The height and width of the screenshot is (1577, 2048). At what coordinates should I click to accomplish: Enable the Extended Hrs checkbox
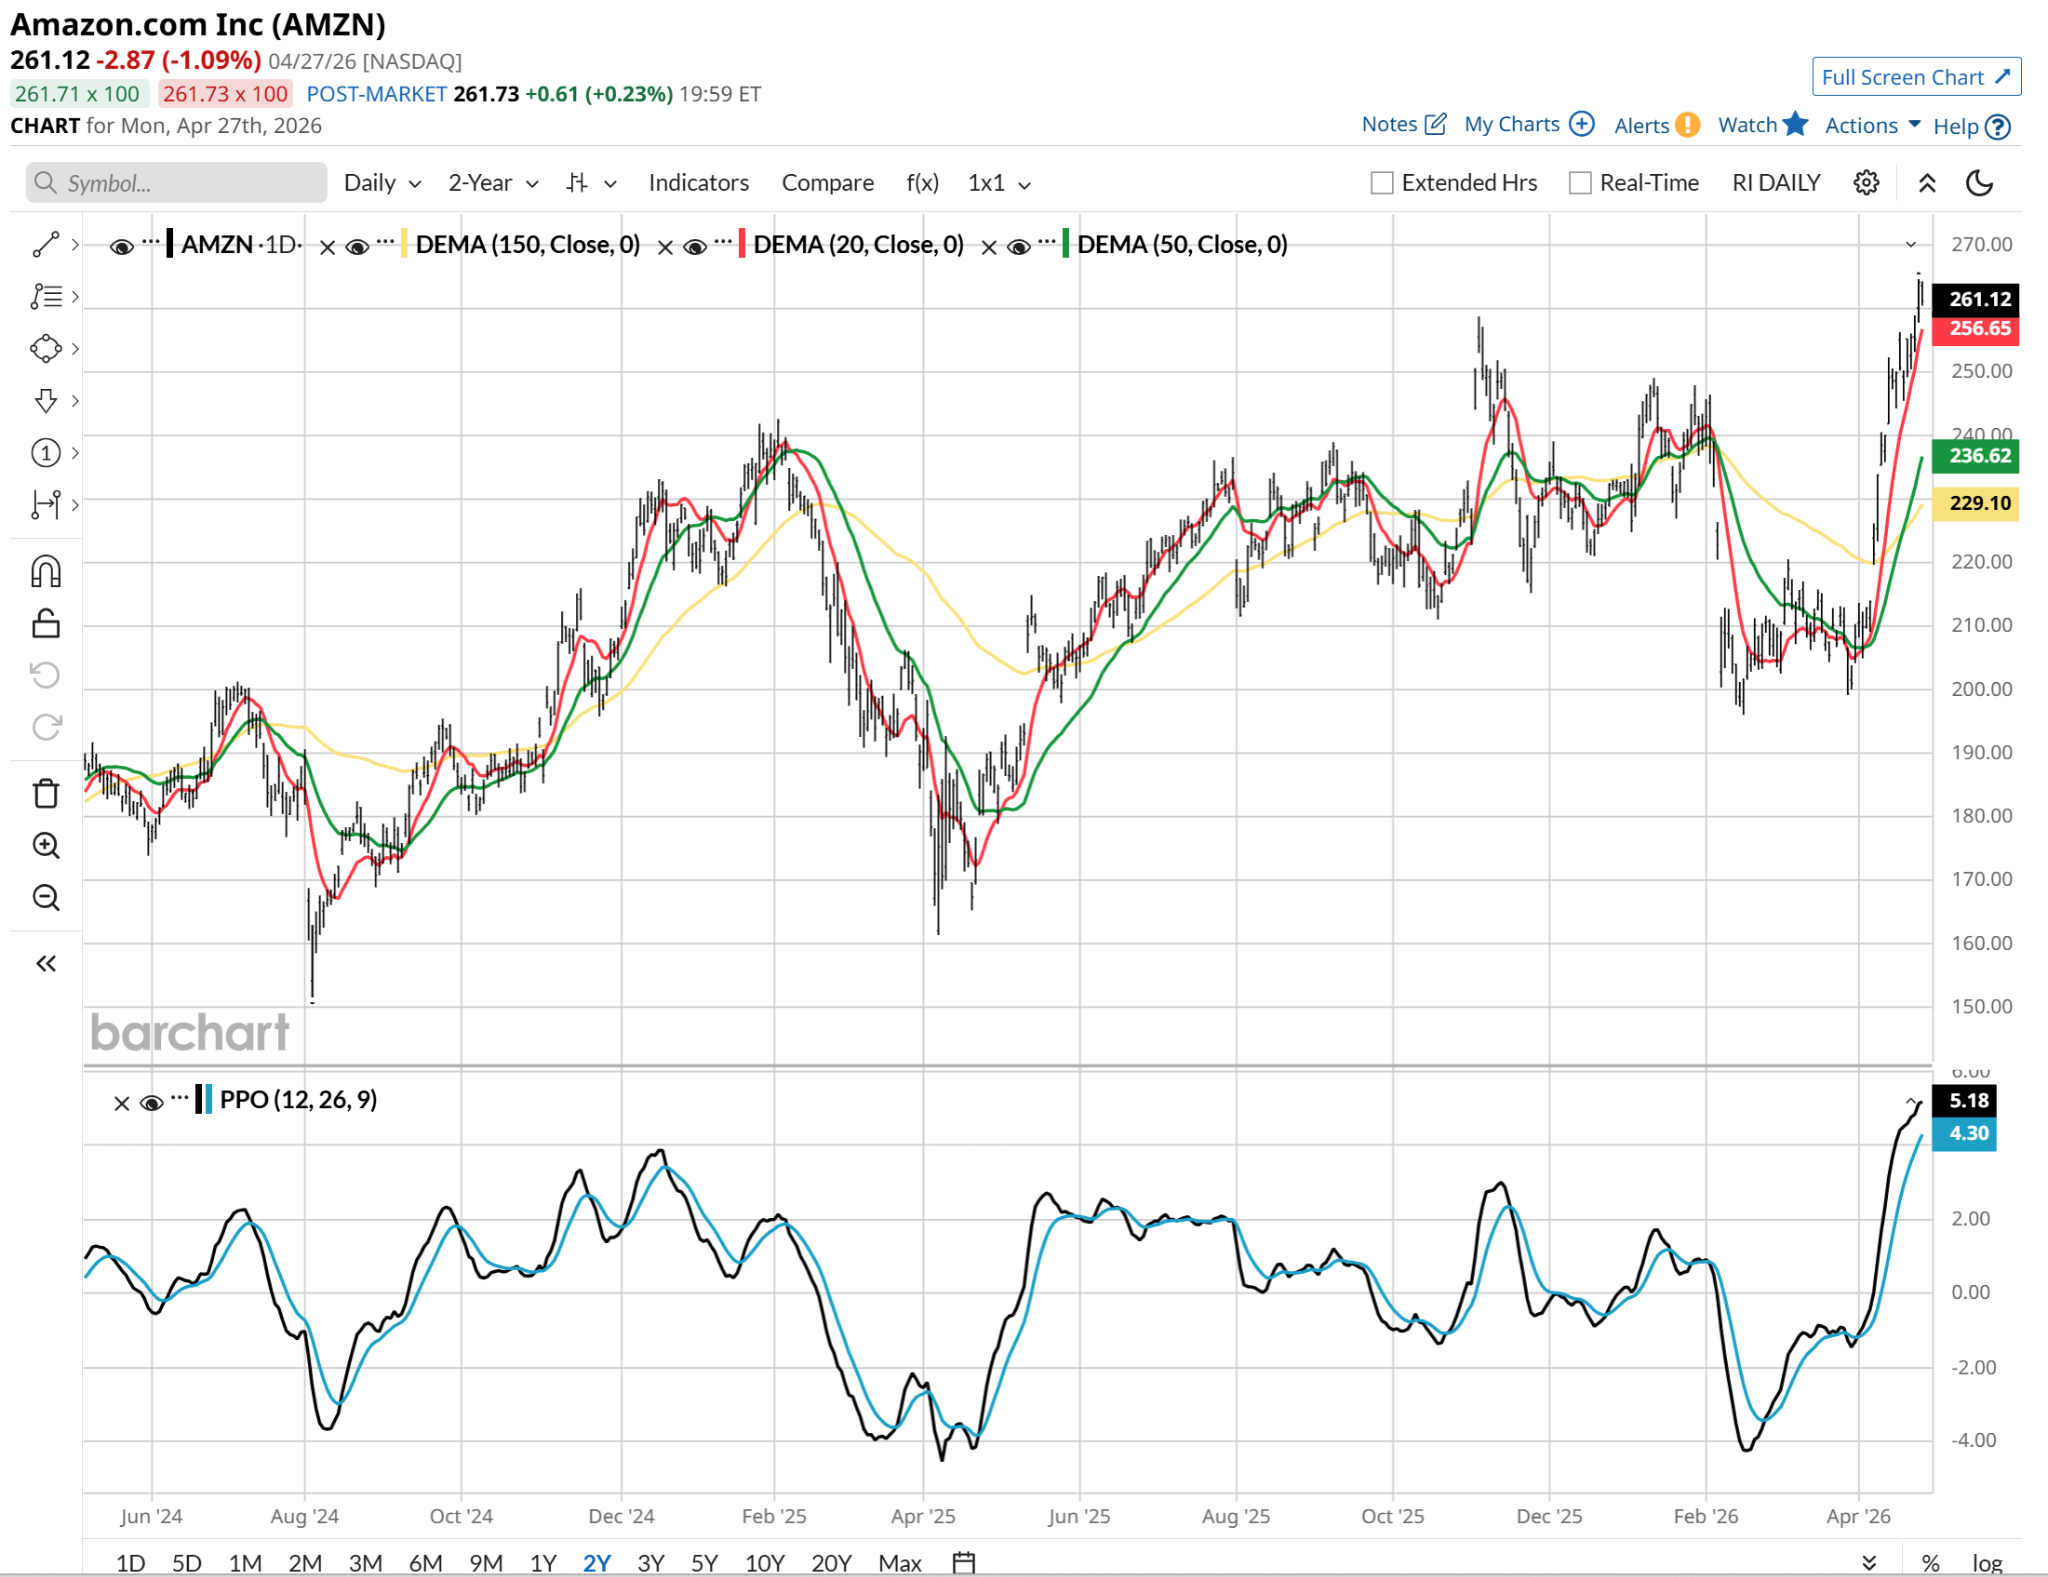pos(1382,183)
